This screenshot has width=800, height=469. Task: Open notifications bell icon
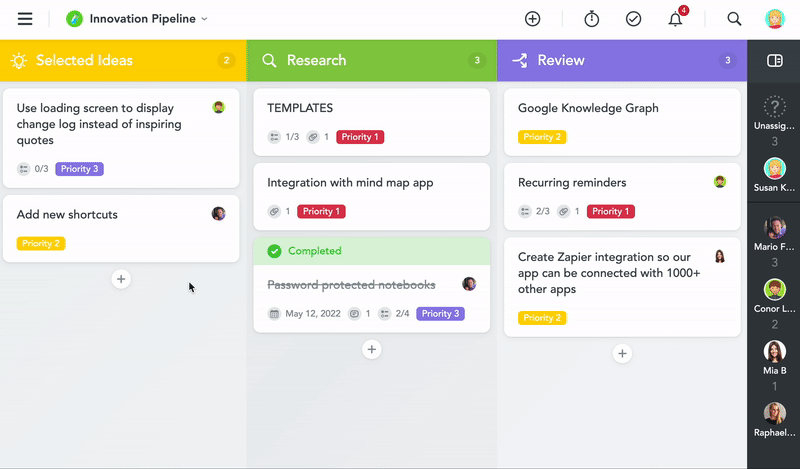[x=676, y=19]
